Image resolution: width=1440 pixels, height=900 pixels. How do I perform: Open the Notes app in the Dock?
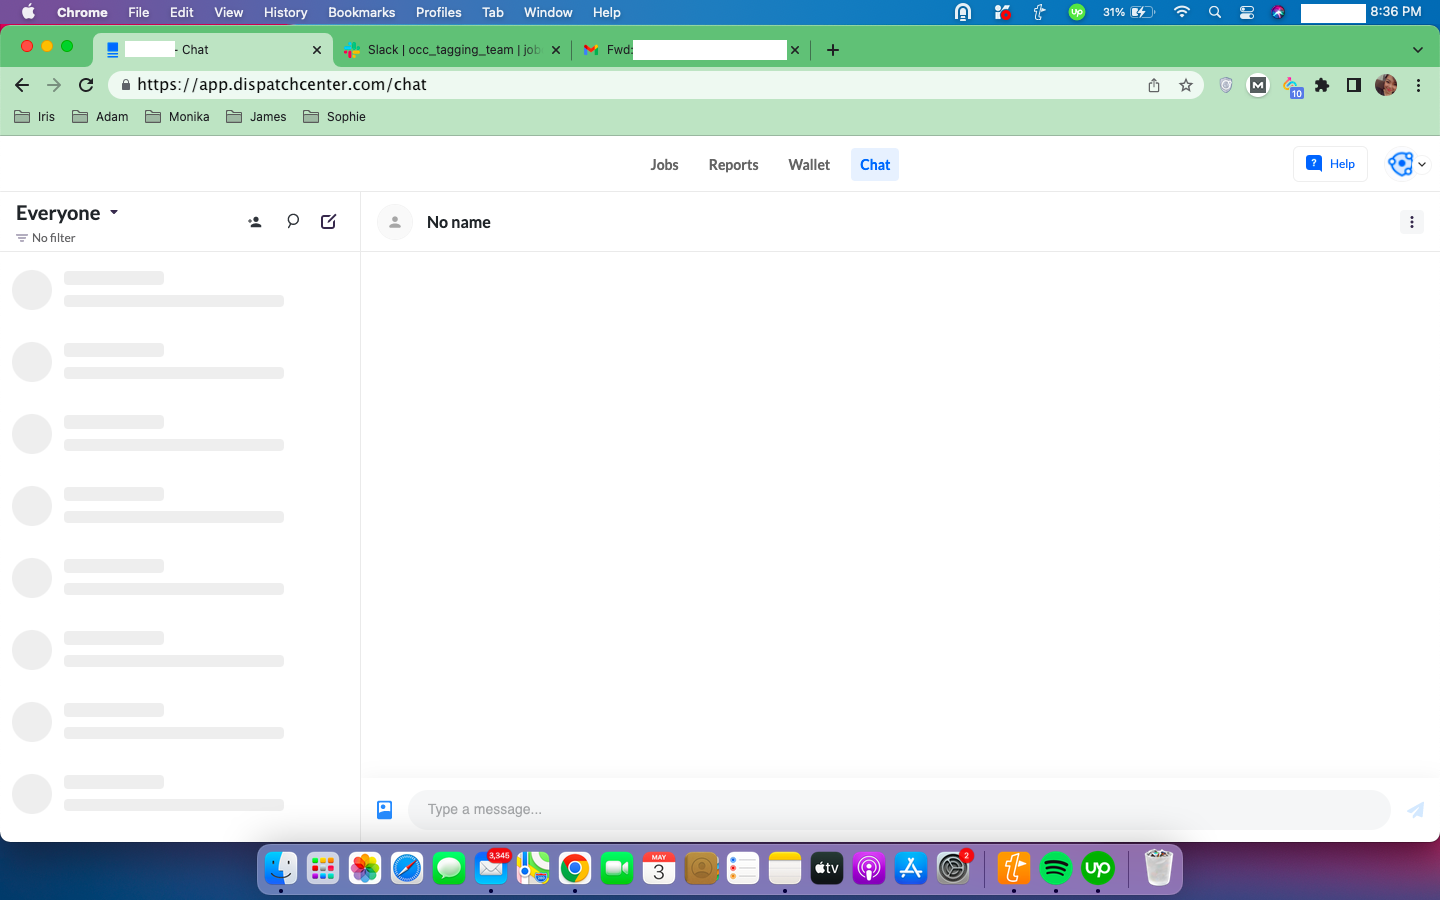pos(785,868)
